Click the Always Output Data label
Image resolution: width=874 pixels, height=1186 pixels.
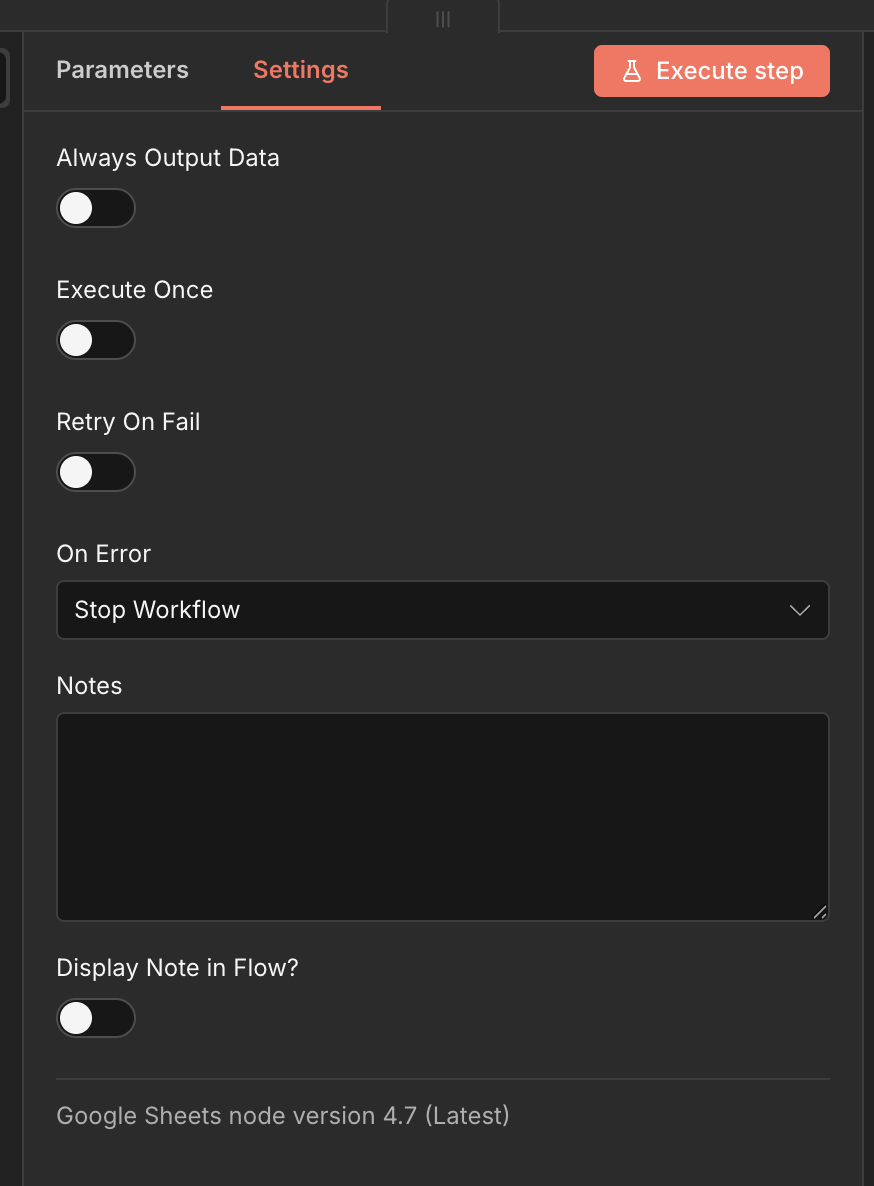pyautogui.click(x=168, y=158)
